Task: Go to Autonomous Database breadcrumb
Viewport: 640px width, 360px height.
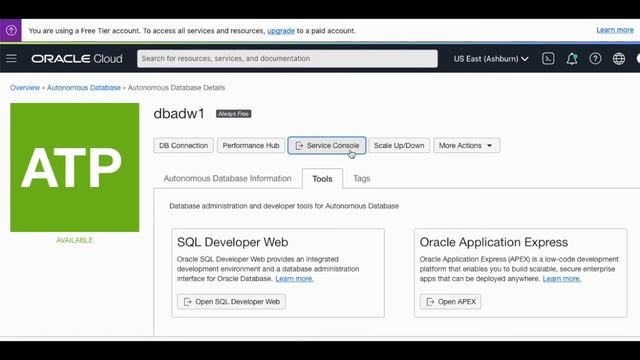Action: point(84,88)
